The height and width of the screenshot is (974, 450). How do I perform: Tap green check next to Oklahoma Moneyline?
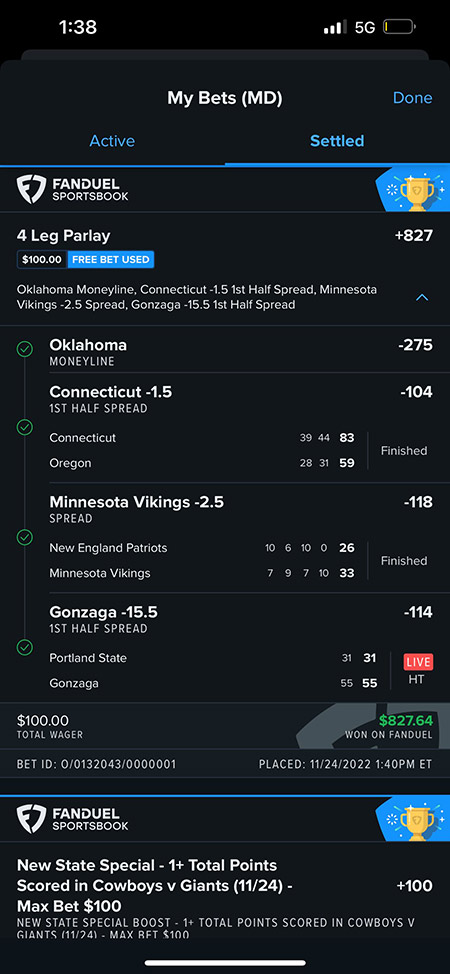click(24, 349)
